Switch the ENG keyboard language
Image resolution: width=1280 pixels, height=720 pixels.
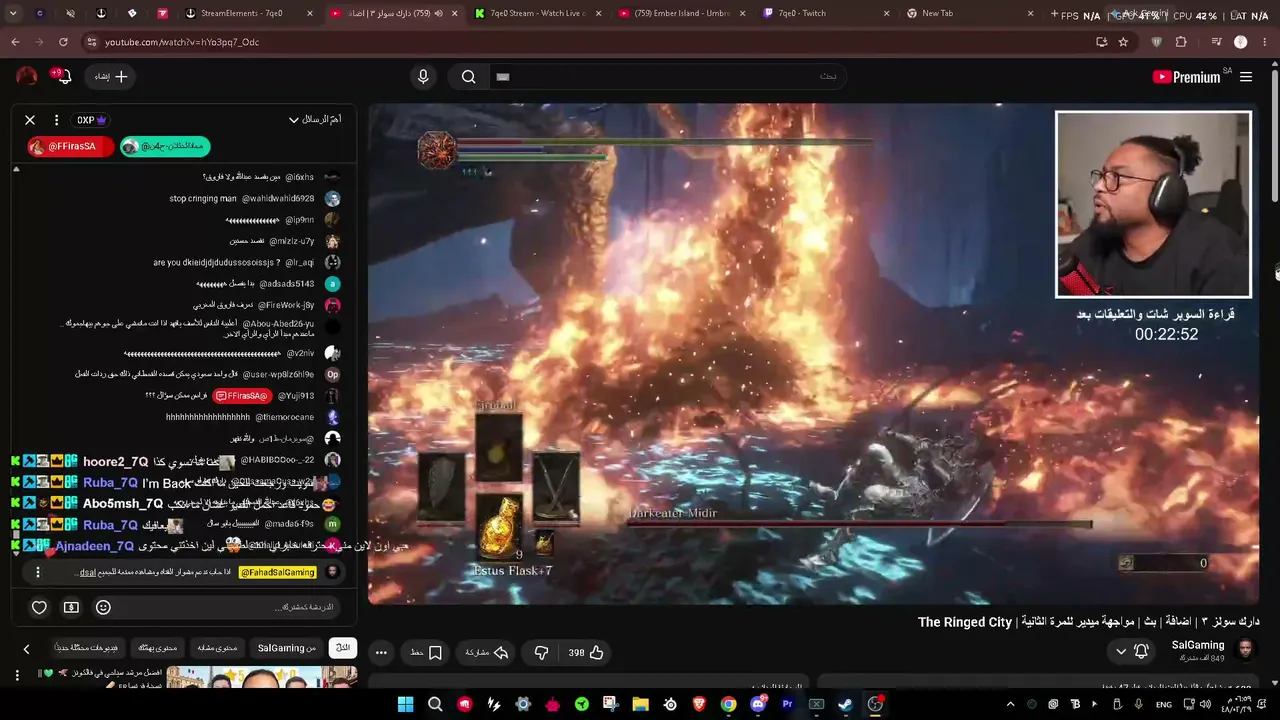coord(1164,704)
